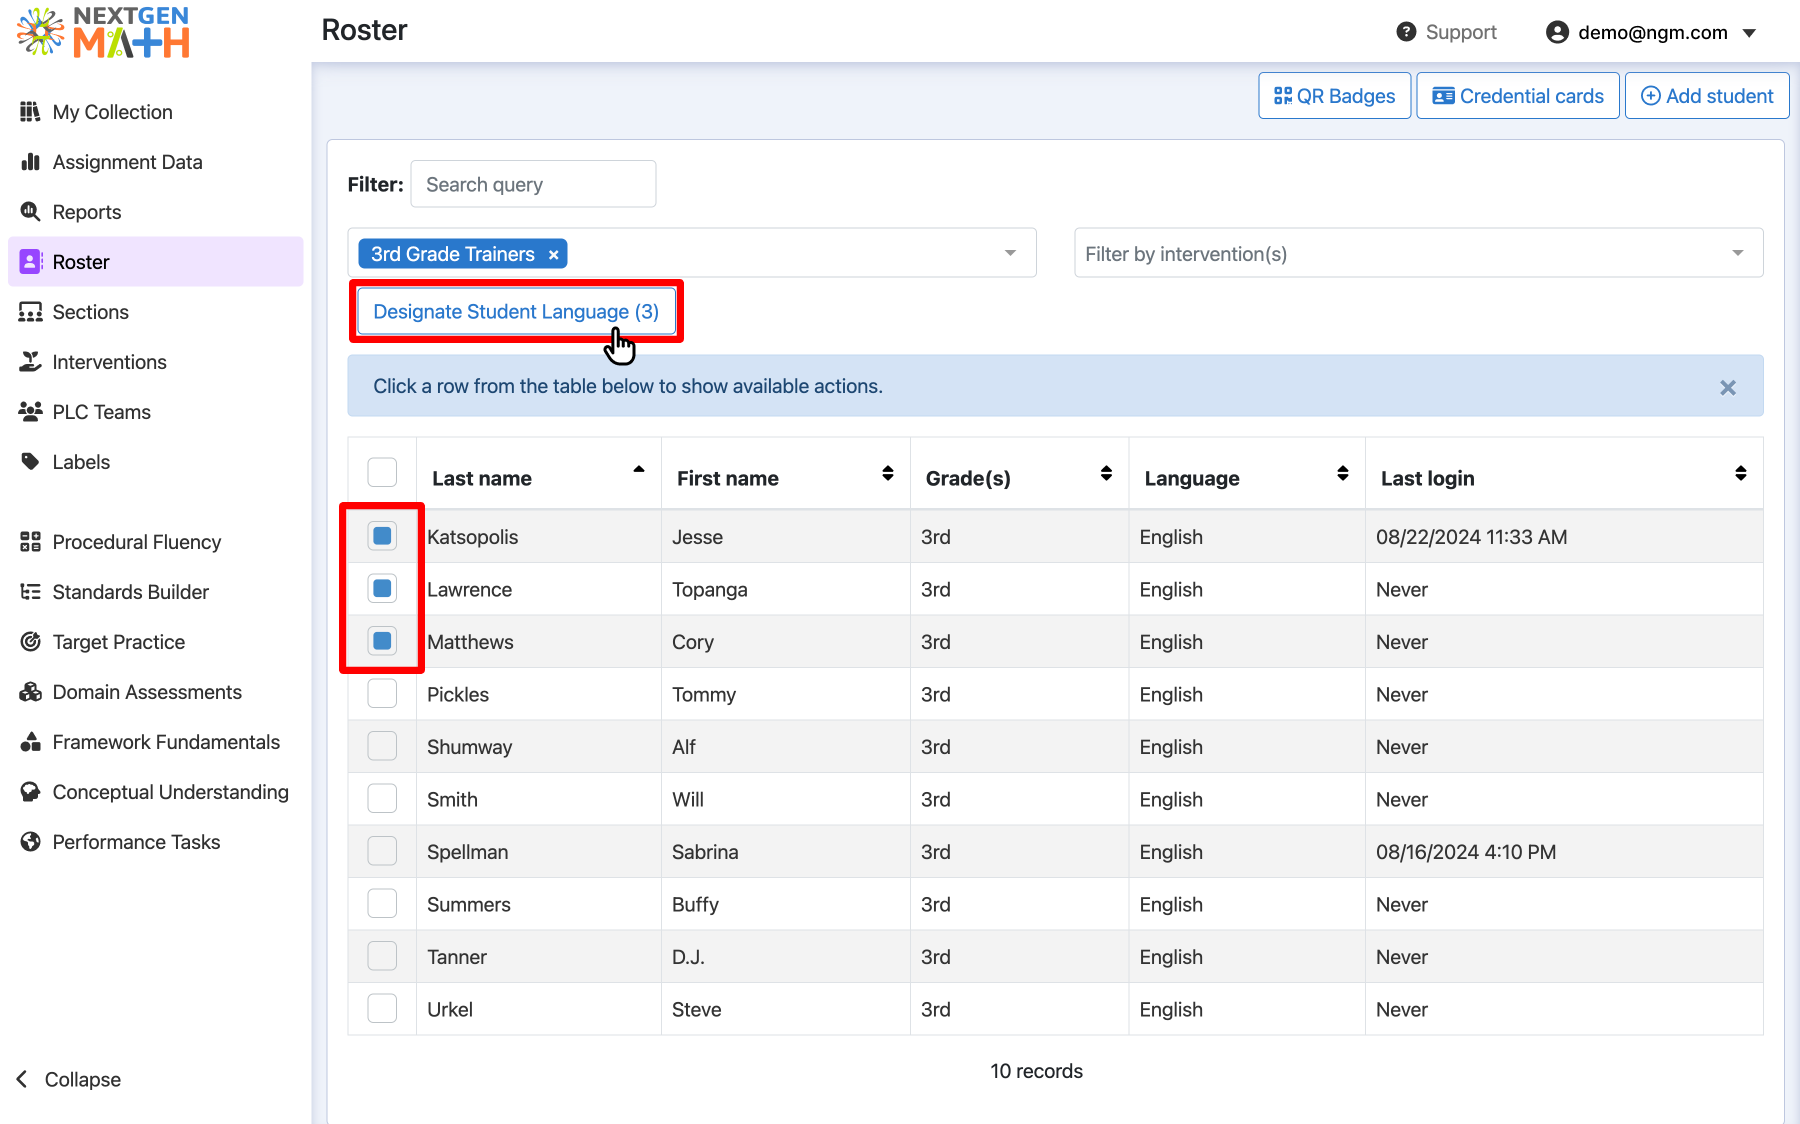This screenshot has height=1124, width=1800.
Task: Open the Support link
Action: [x=1447, y=32]
